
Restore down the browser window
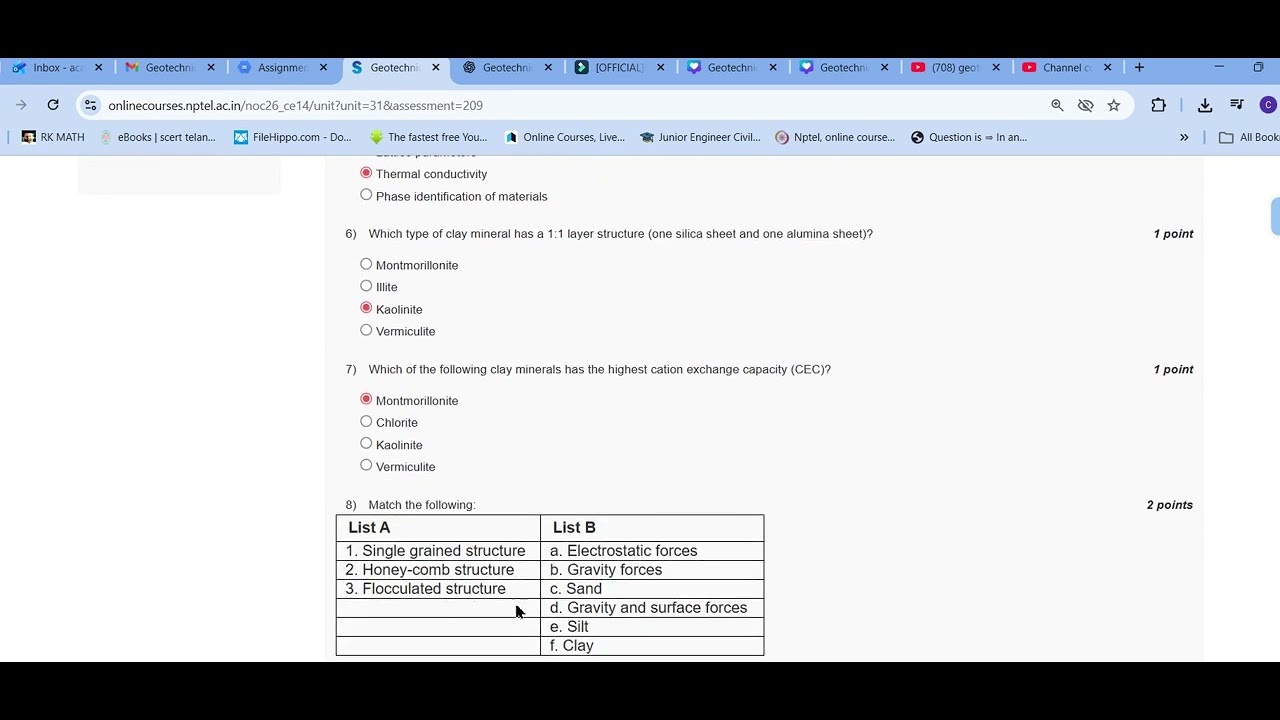[x=1258, y=68]
